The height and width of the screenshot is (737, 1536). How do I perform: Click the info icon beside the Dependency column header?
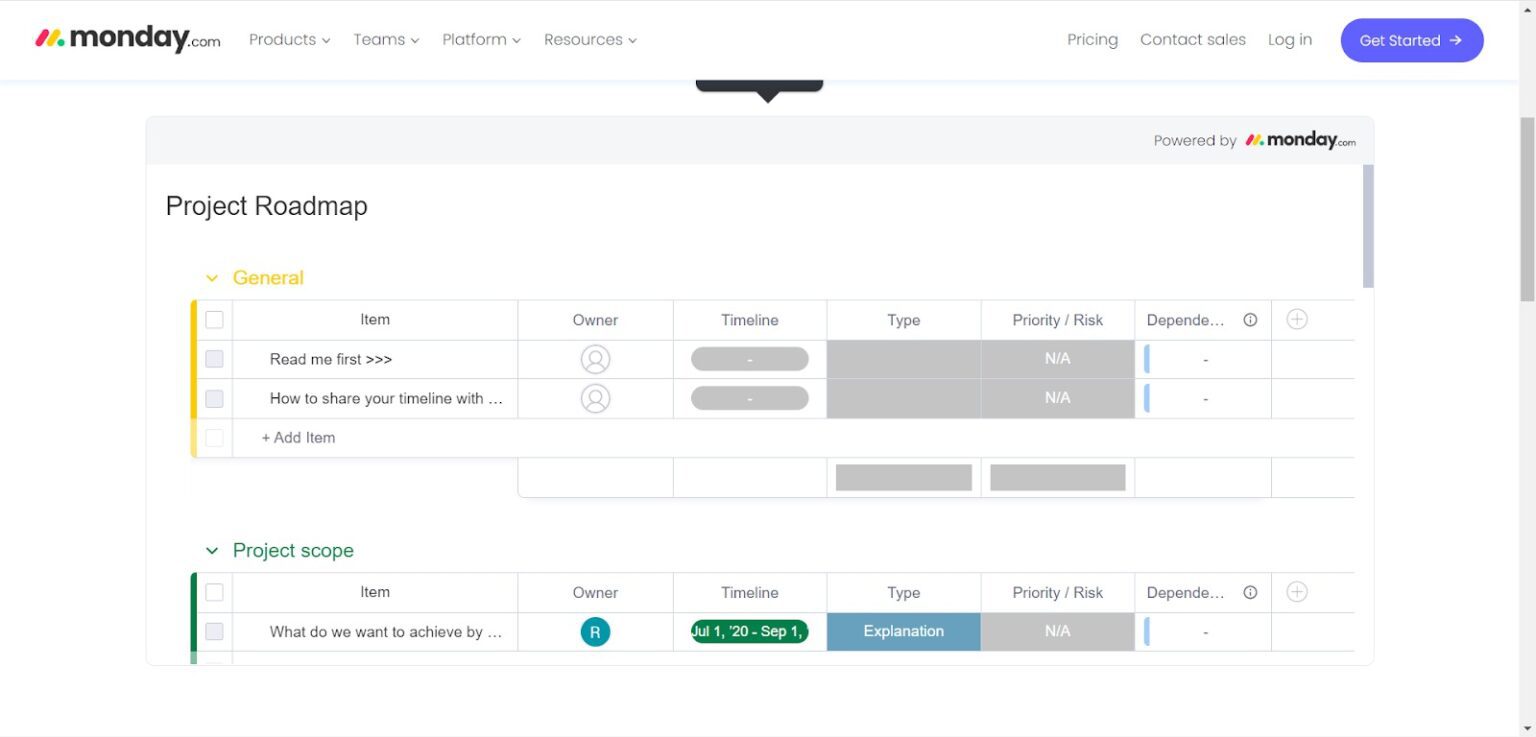tap(1250, 319)
